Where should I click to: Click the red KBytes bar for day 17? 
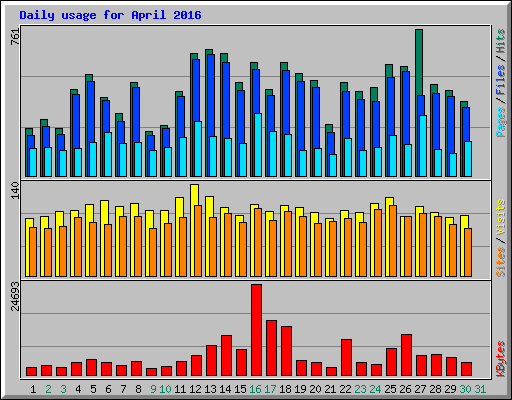271,348
